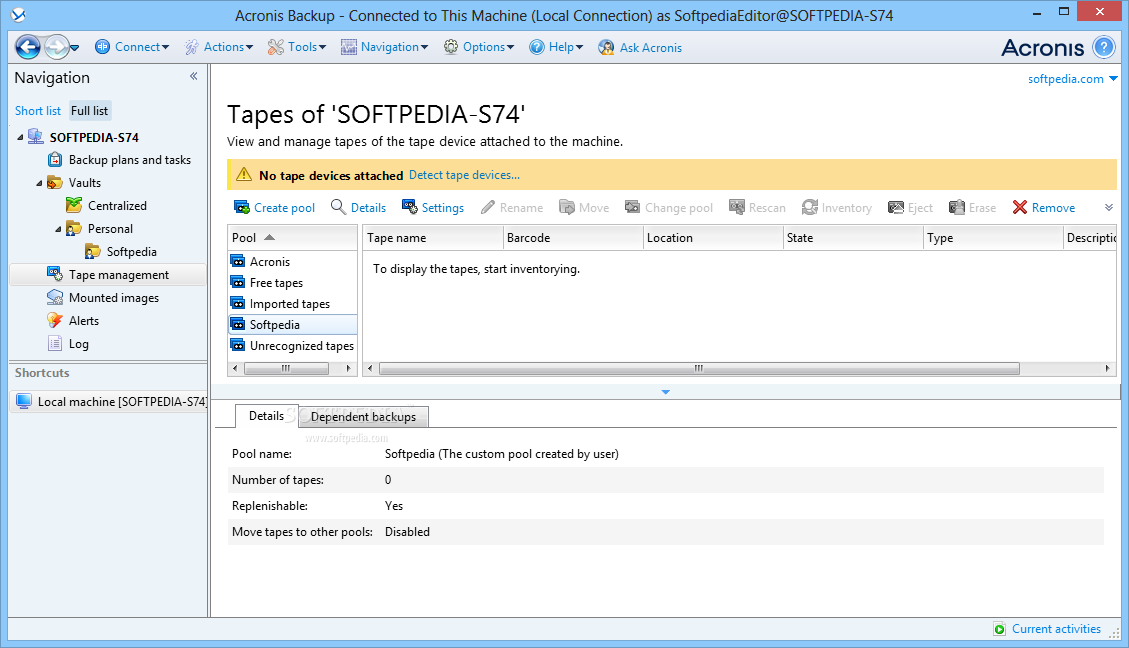Viewport: 1129px width, 648px height.
Task: Sort by Barcode column
Action: coord(572,238)
